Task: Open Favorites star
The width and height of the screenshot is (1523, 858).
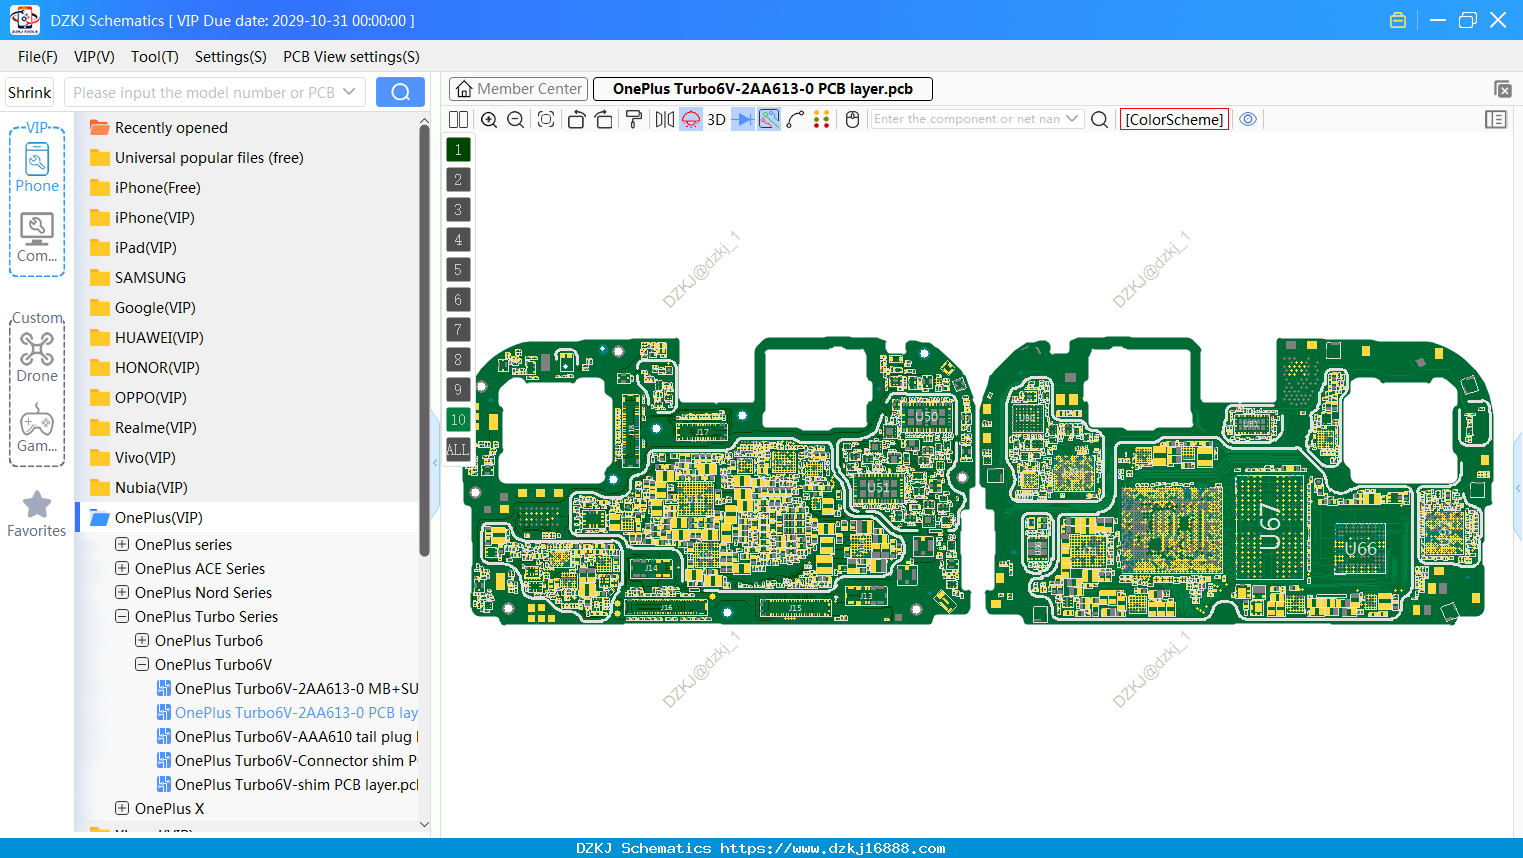Action: (37, 514)
